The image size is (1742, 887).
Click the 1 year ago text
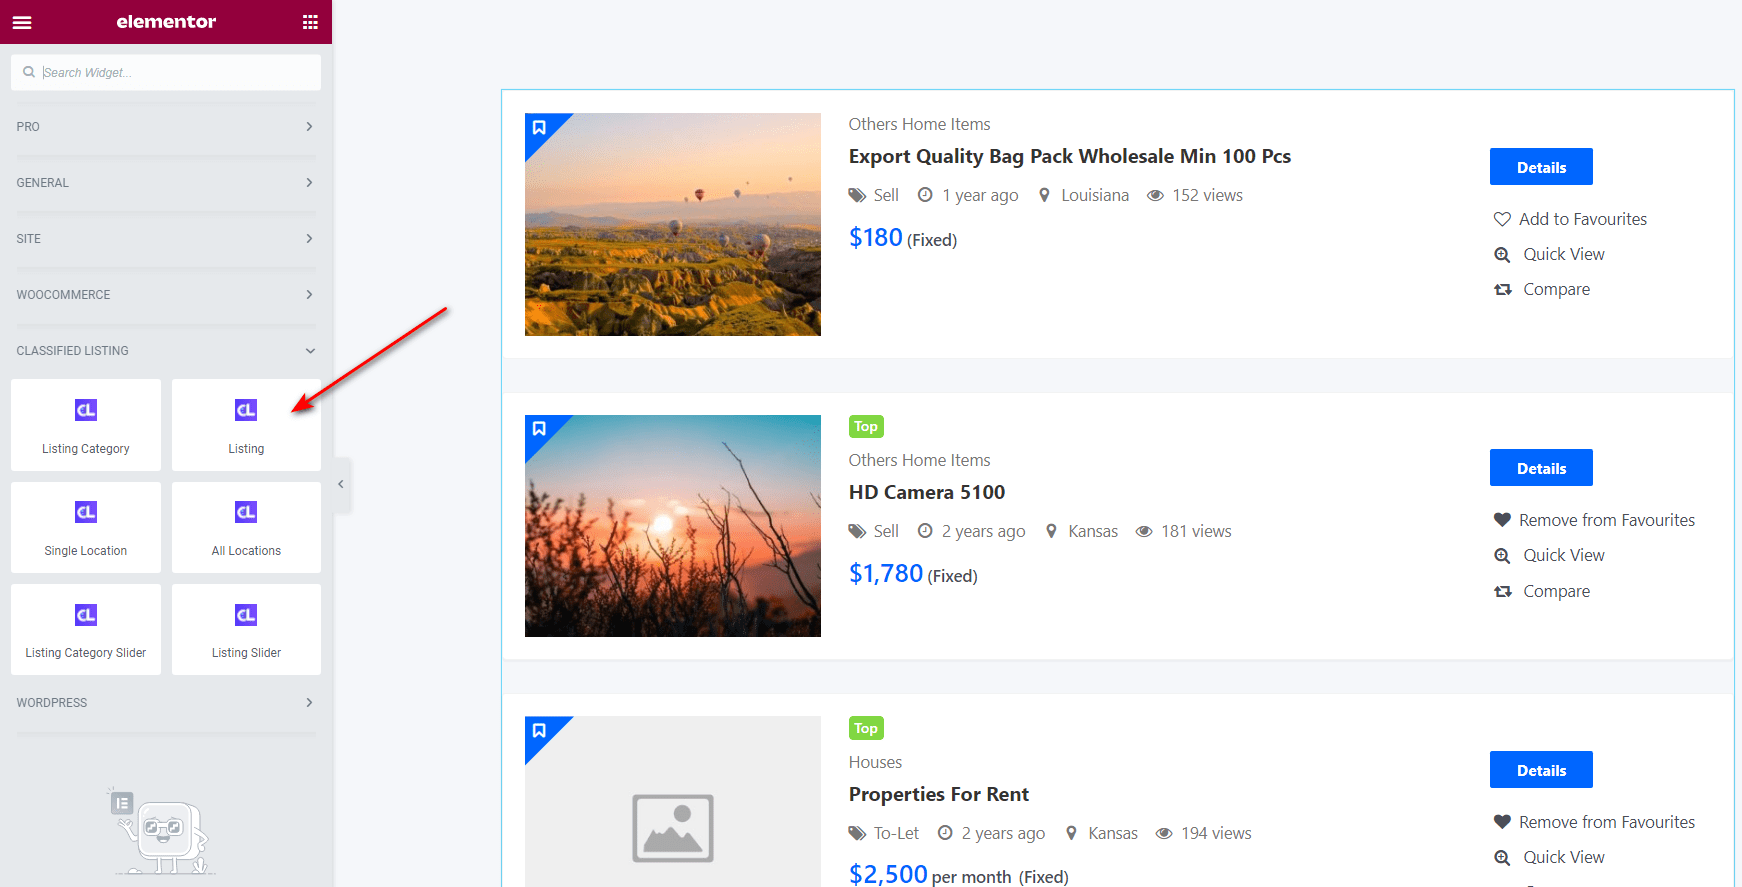pos(980,195)
